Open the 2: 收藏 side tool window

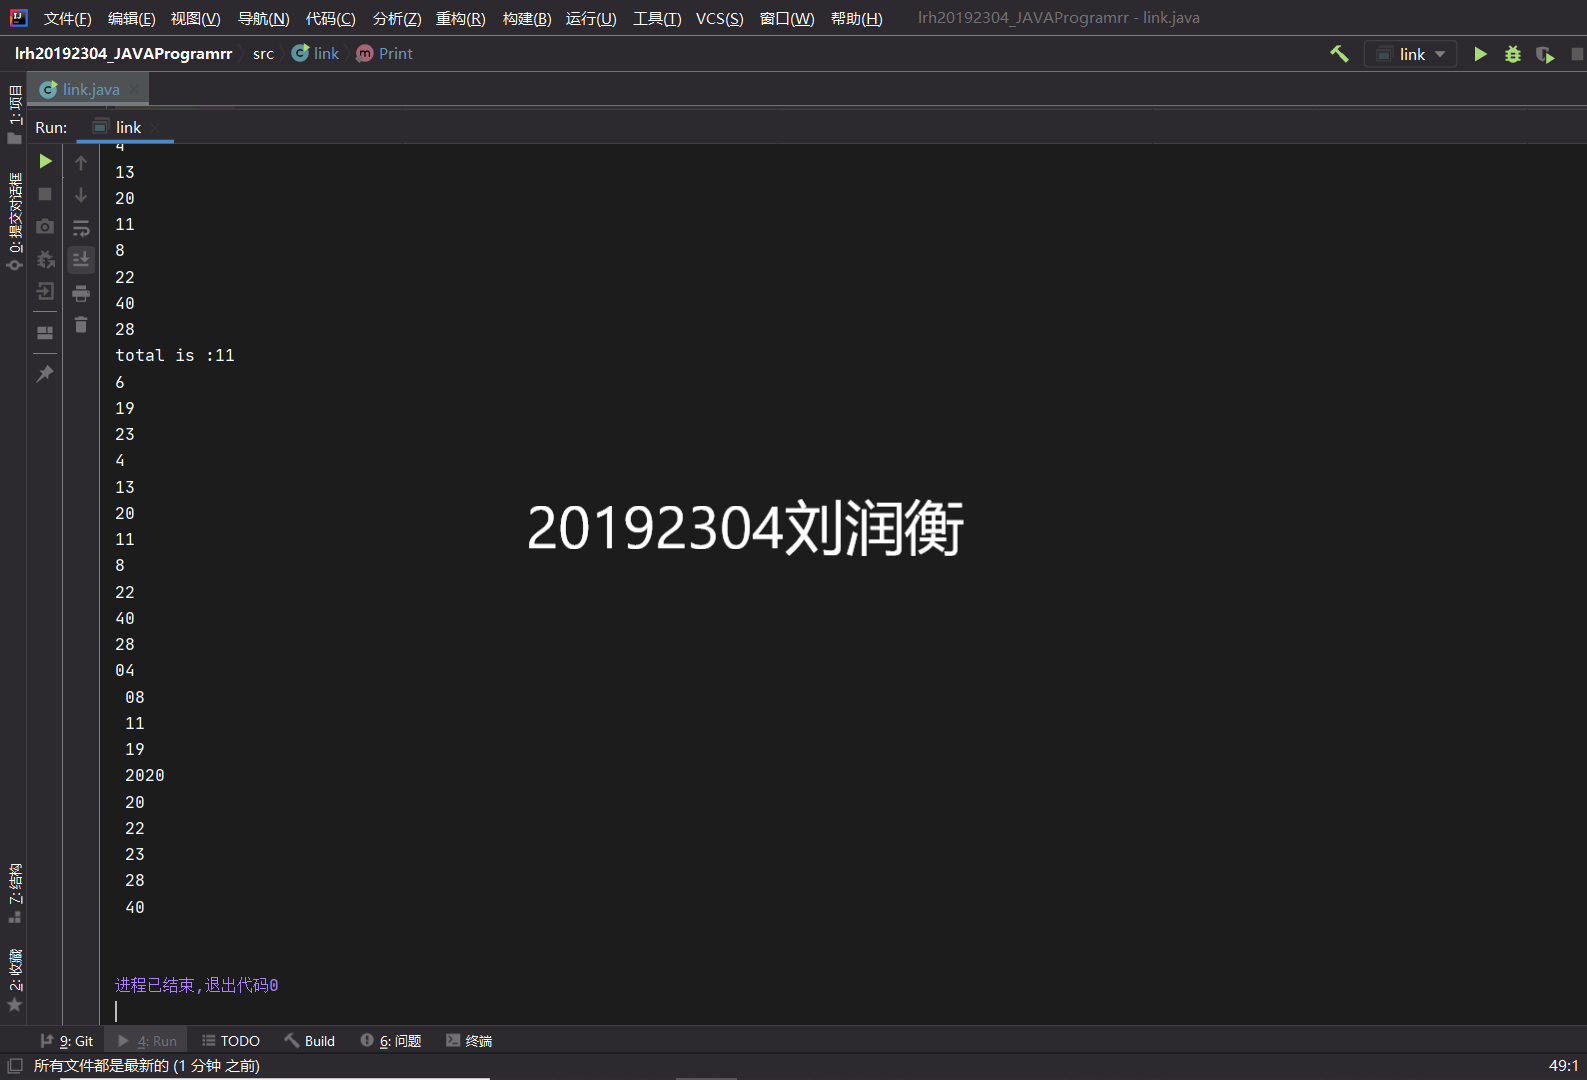pyautogui.click(x=14, y=979)
